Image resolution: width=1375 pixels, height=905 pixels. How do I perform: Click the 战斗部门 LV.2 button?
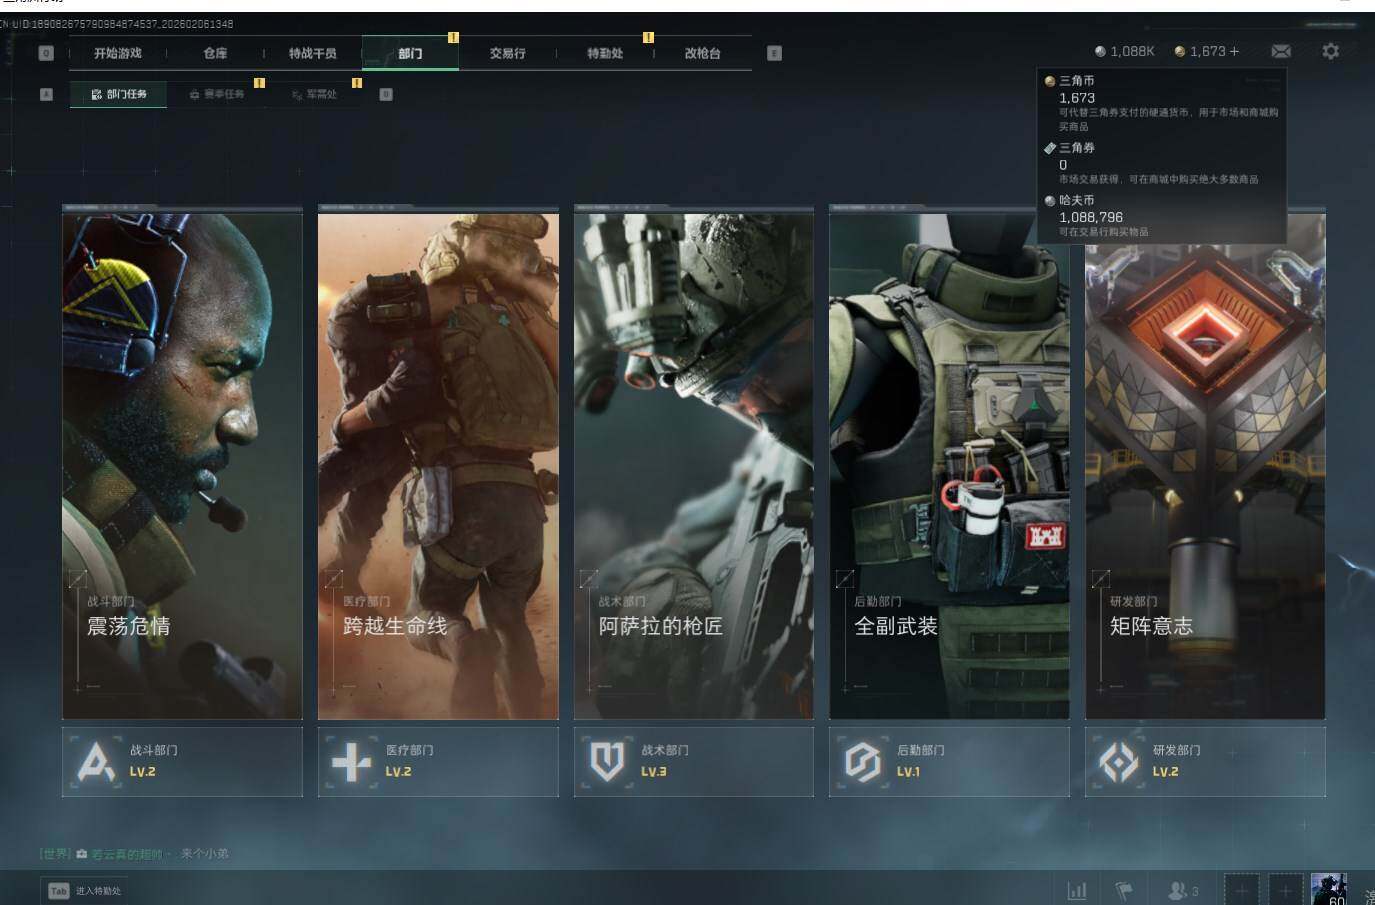pyautogui.click(x=182, y=762)
